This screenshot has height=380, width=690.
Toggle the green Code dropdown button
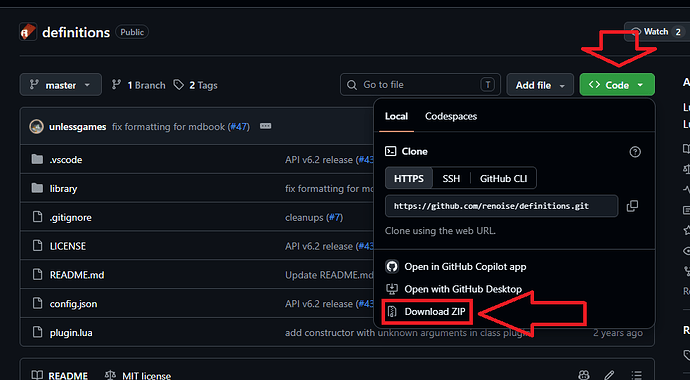tap(617, 85)
